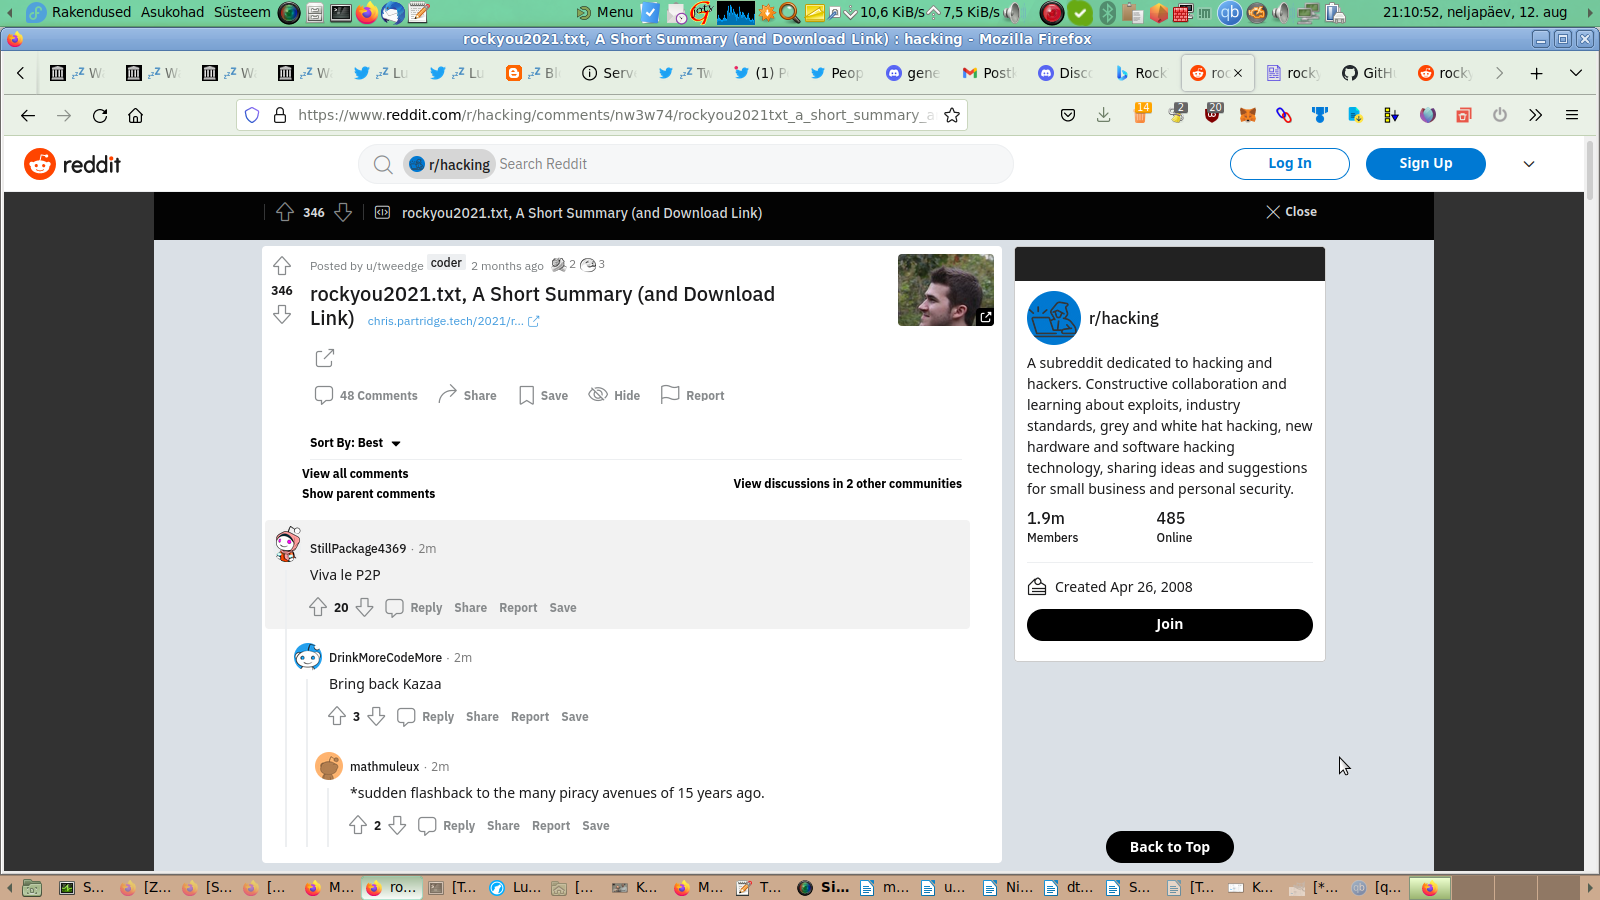Bookmark this page with the star icon

[x=952, y=115]
